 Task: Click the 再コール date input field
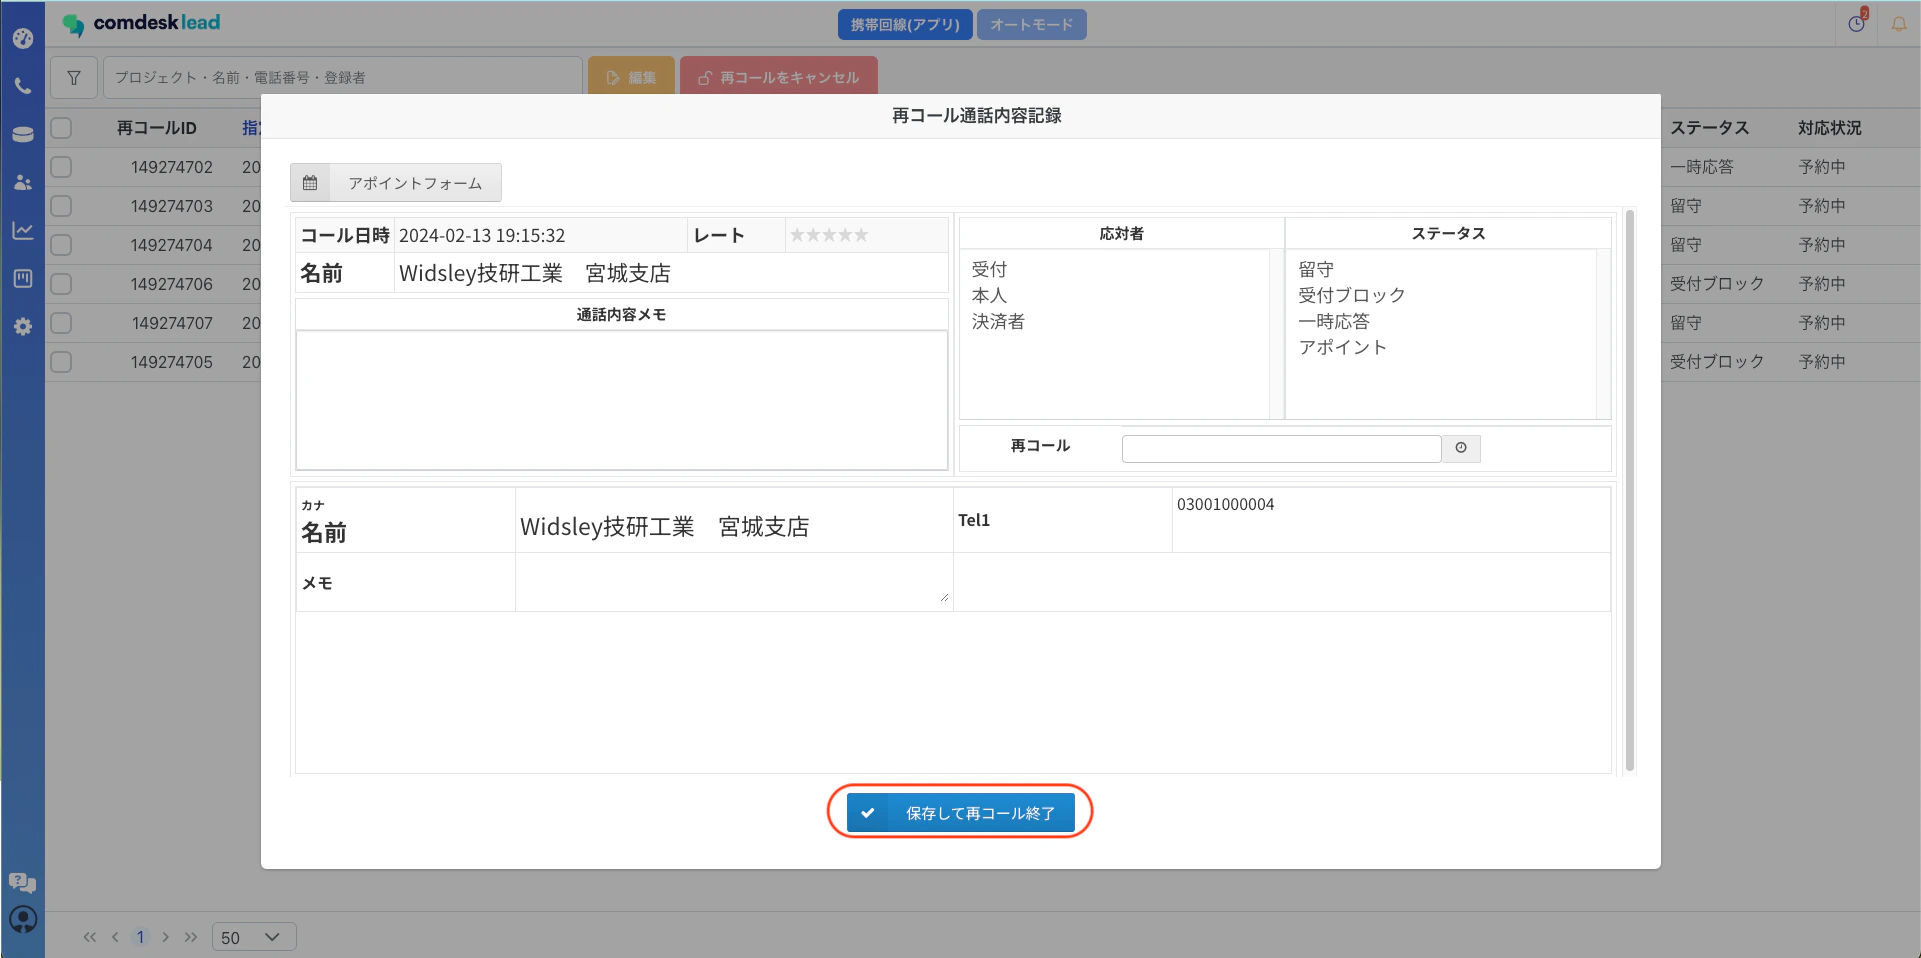pos(1281,448)
